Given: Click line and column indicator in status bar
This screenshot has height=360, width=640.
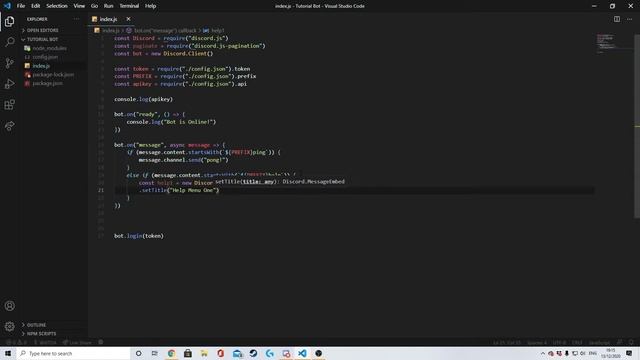Looking at the screenshot, I should click(507, 342).
